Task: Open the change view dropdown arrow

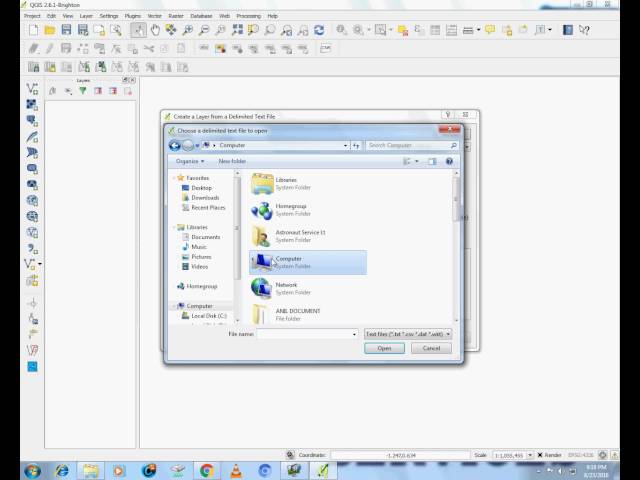Action: pos(417,162)
